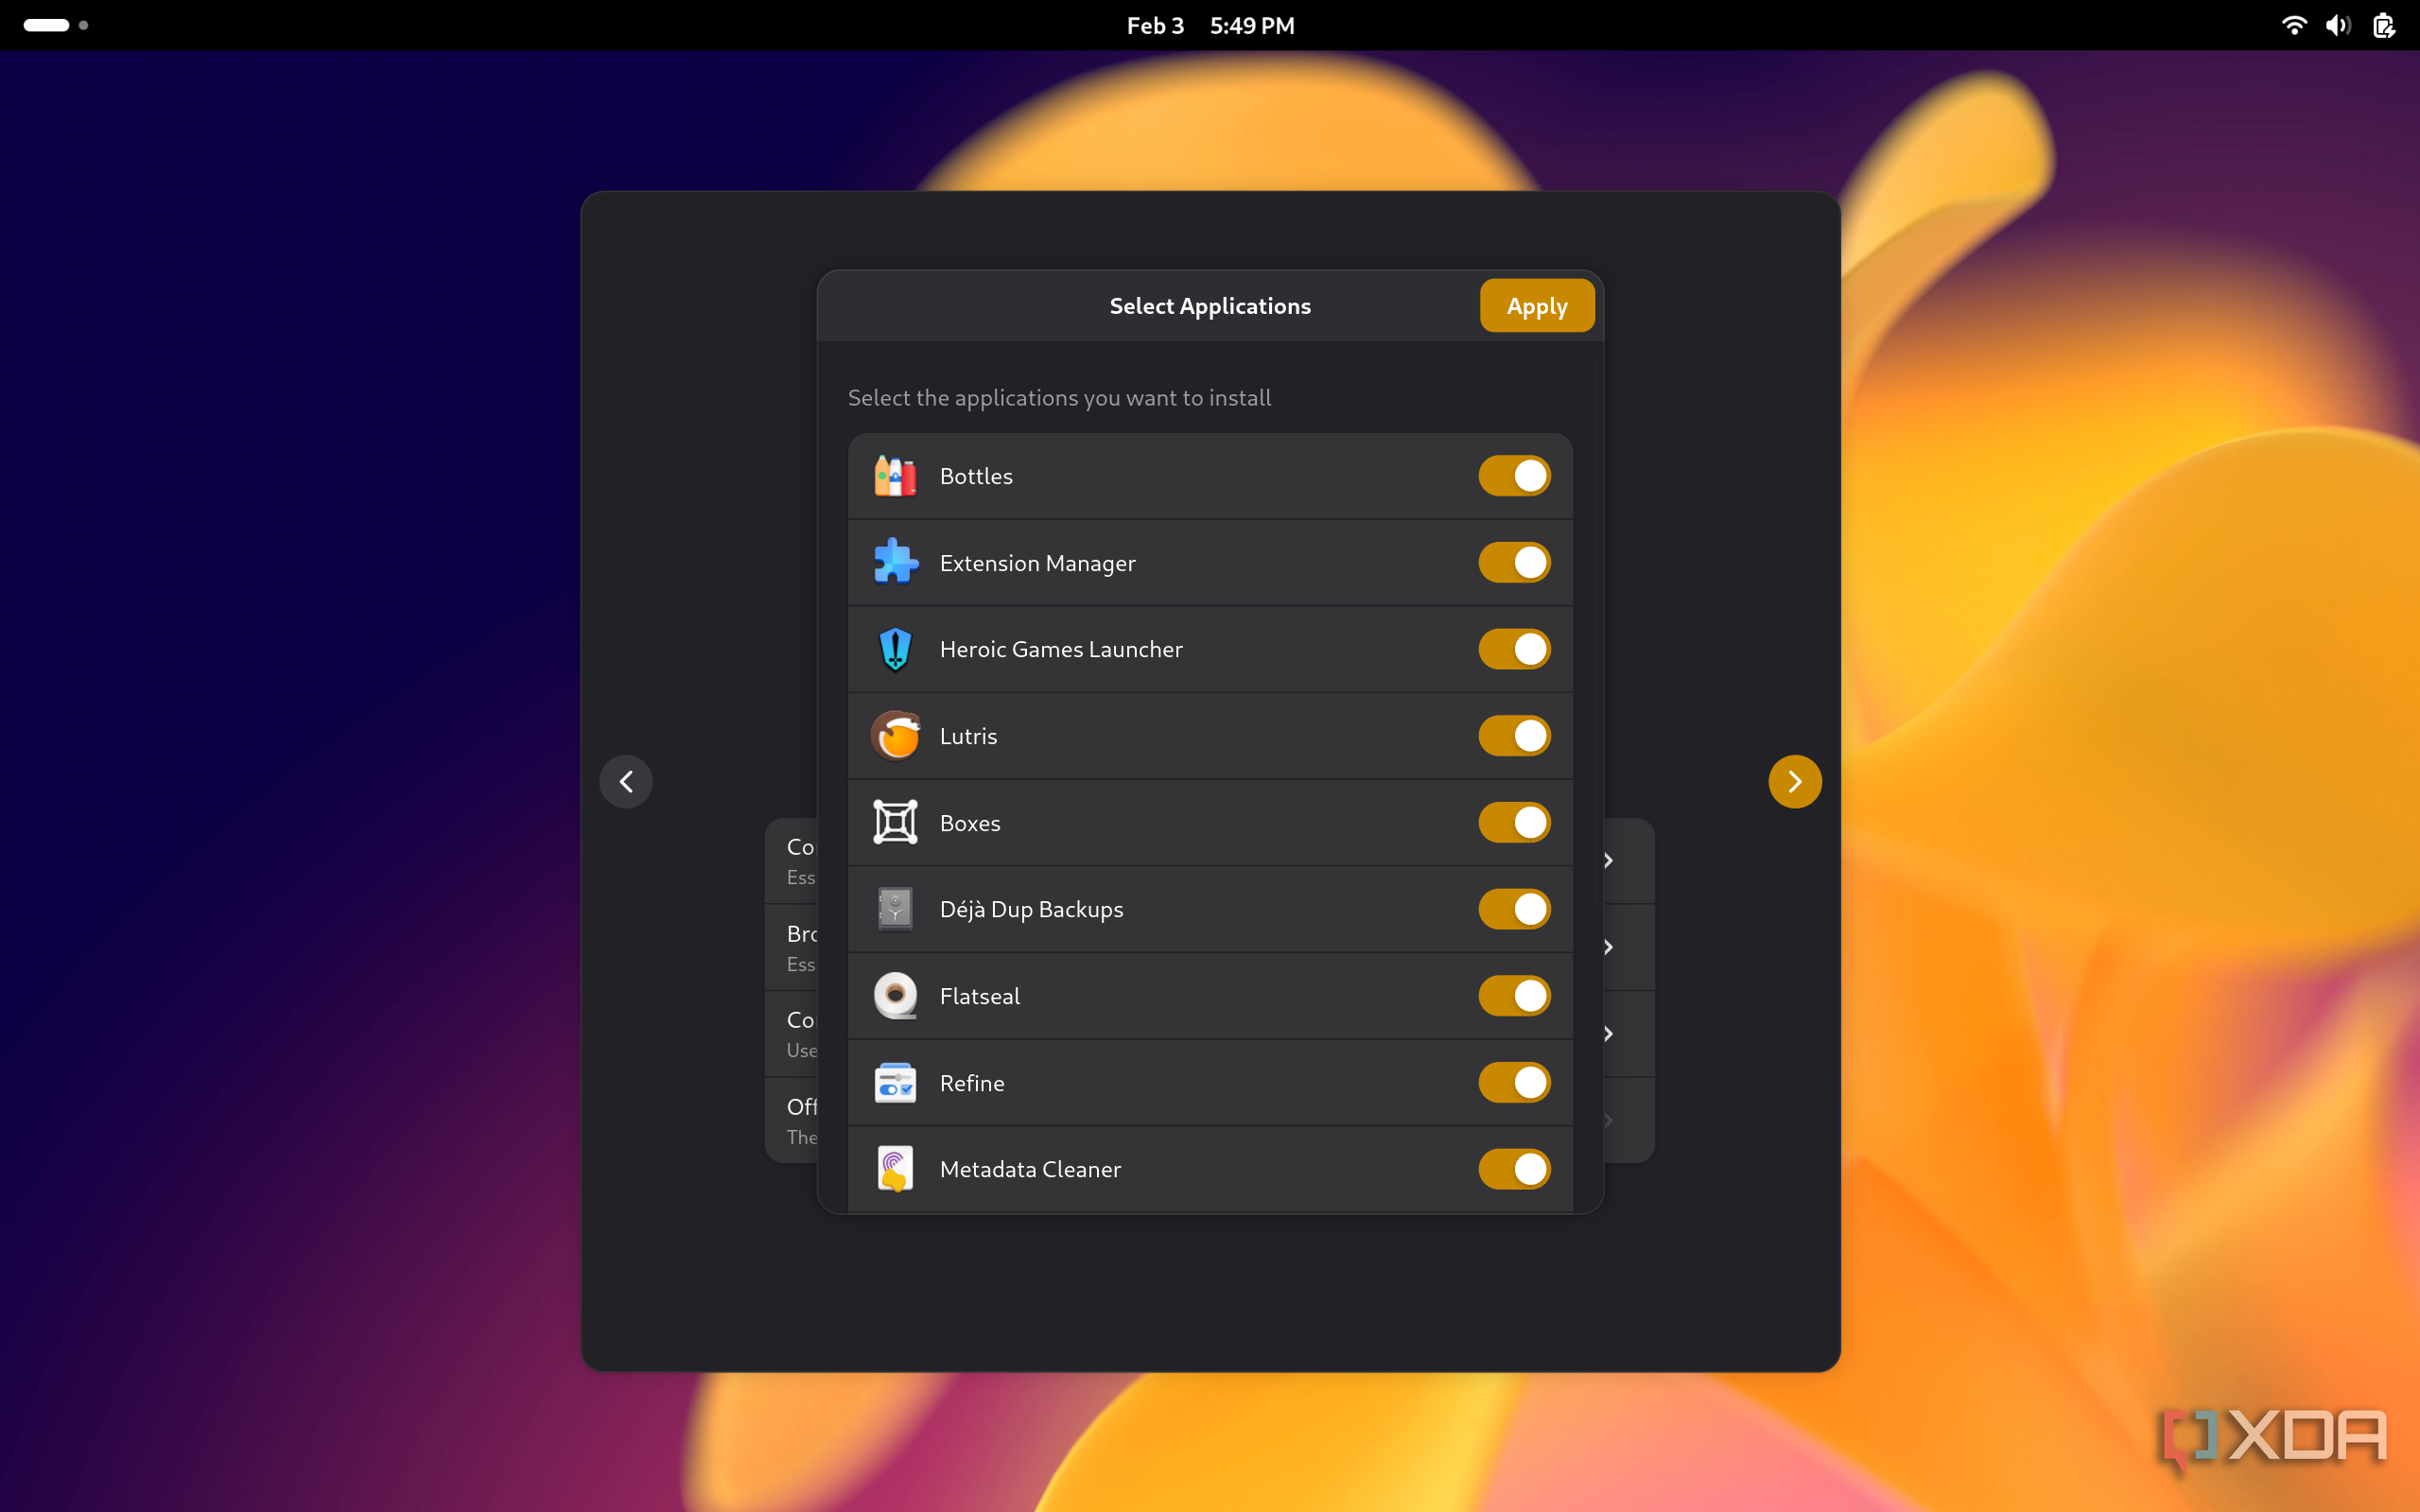This screenshot has width=2420, height=1512.
Task: Click the 'Metadata Cleaner' label
Action: pyautogui.click(x=1030, y=1169)
